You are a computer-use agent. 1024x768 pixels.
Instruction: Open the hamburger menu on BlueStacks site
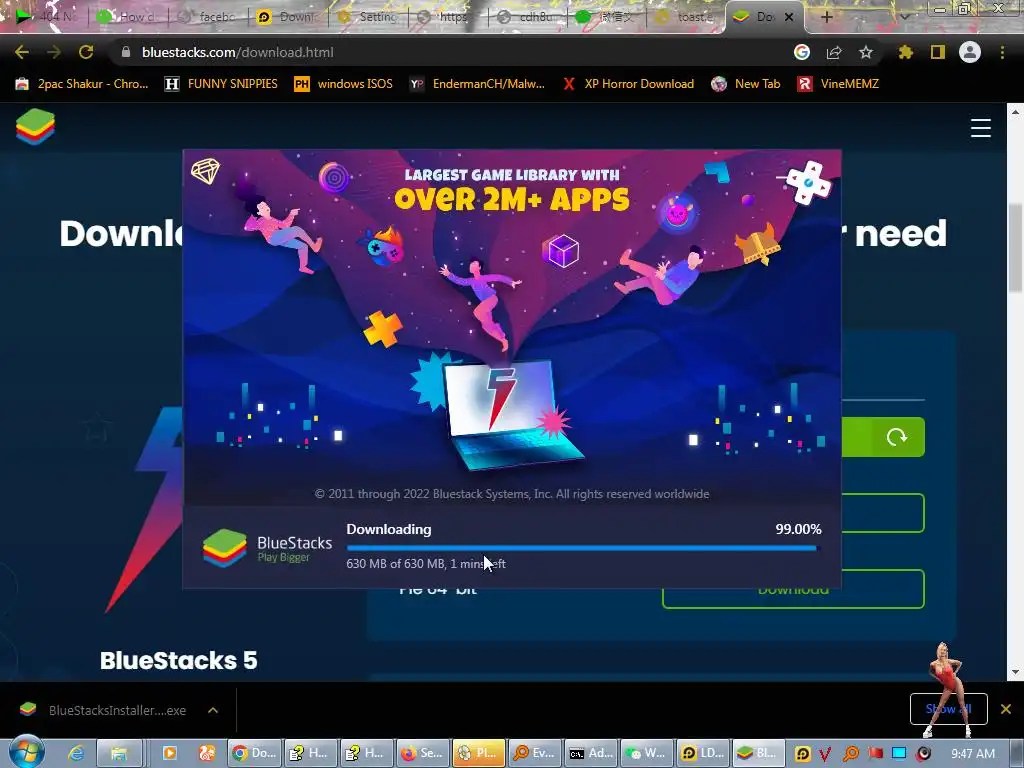(980, 128)
